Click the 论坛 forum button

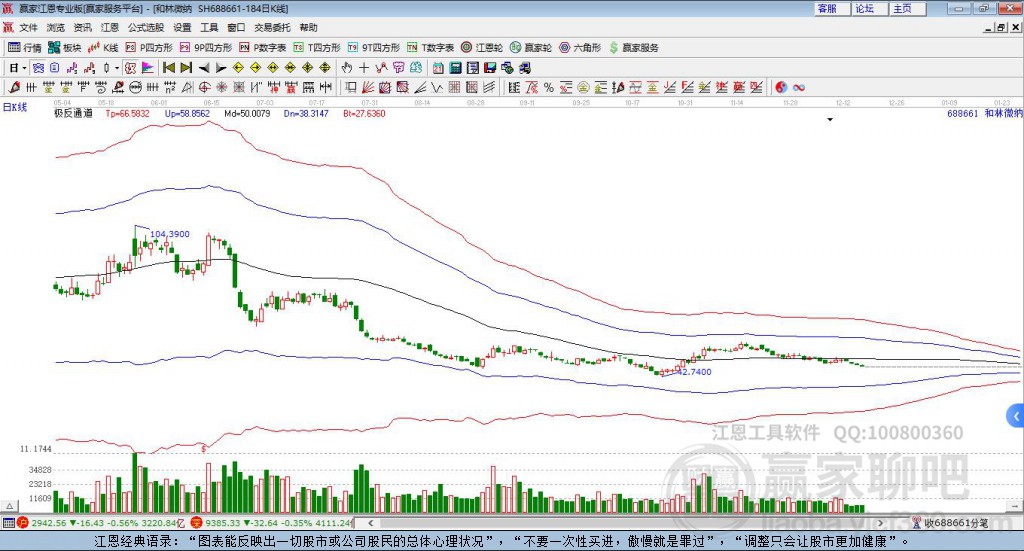(x=870, y=8)
